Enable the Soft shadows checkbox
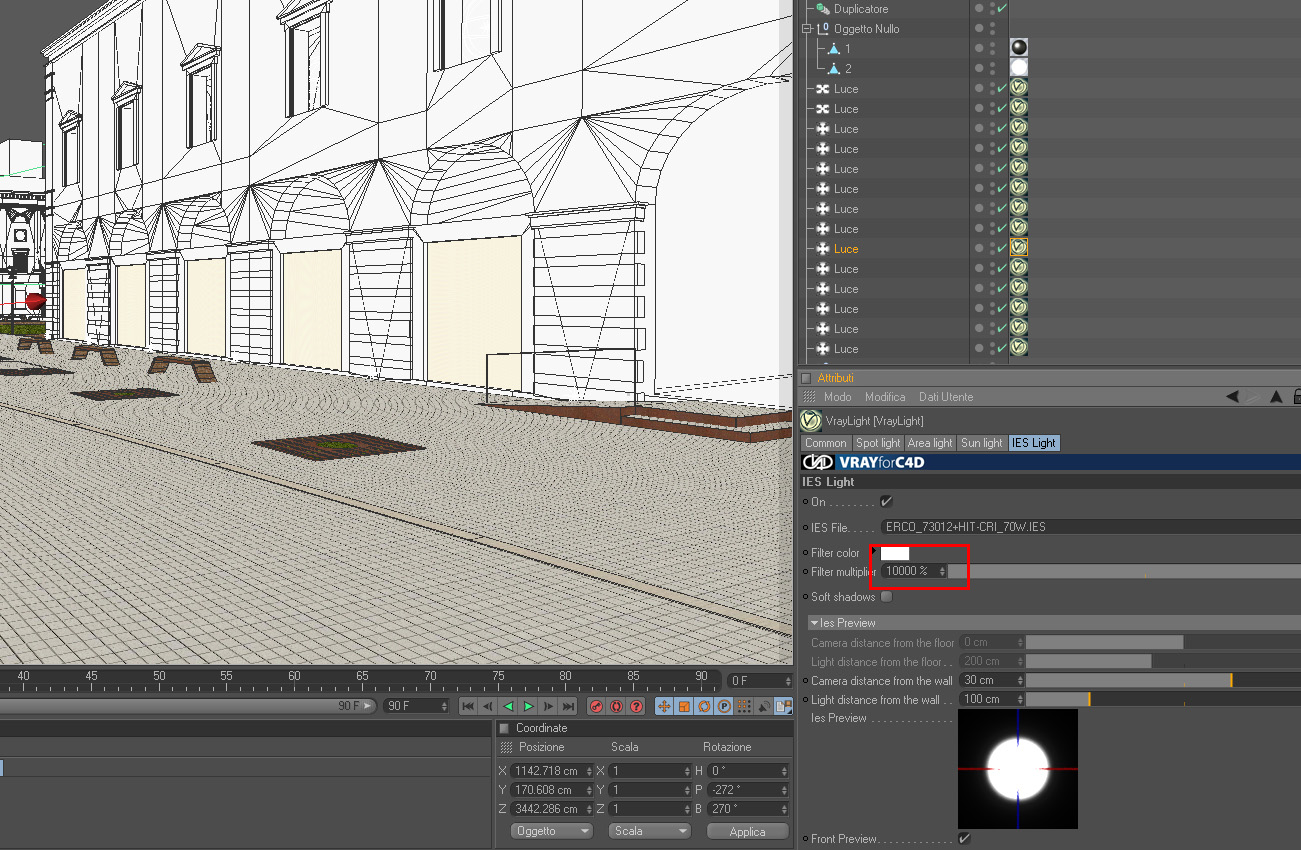1301x850 pixels. pyautogui.click(x=886, y=597)
